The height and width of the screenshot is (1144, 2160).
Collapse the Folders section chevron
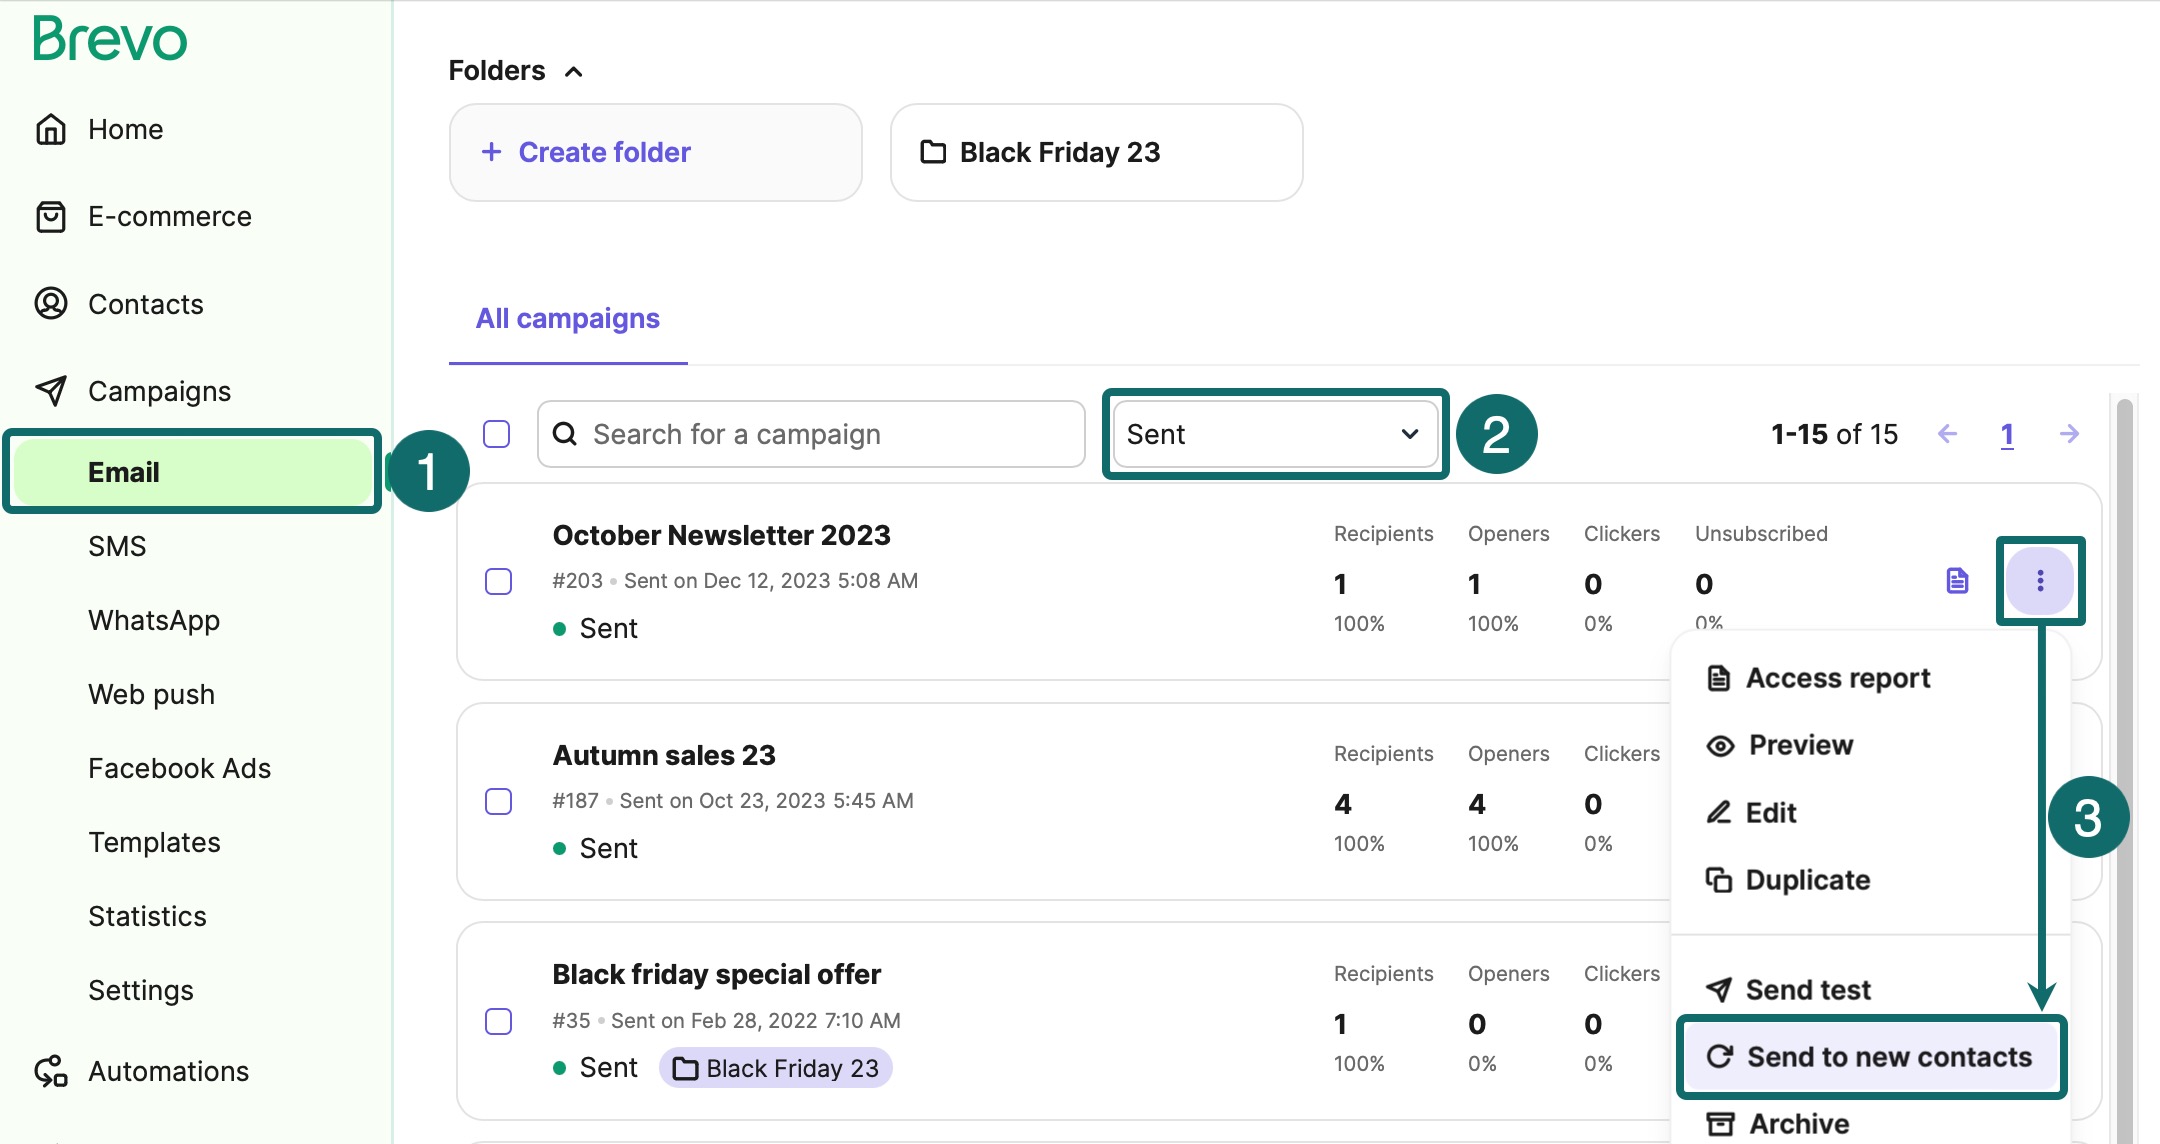[x=574, y=71]
